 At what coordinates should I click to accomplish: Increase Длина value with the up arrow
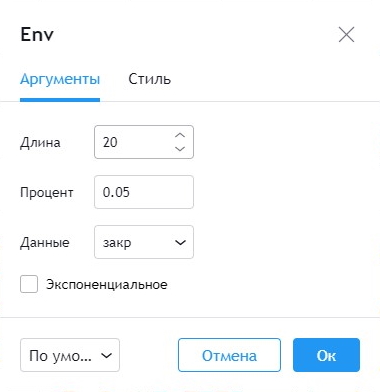[180, 135]
